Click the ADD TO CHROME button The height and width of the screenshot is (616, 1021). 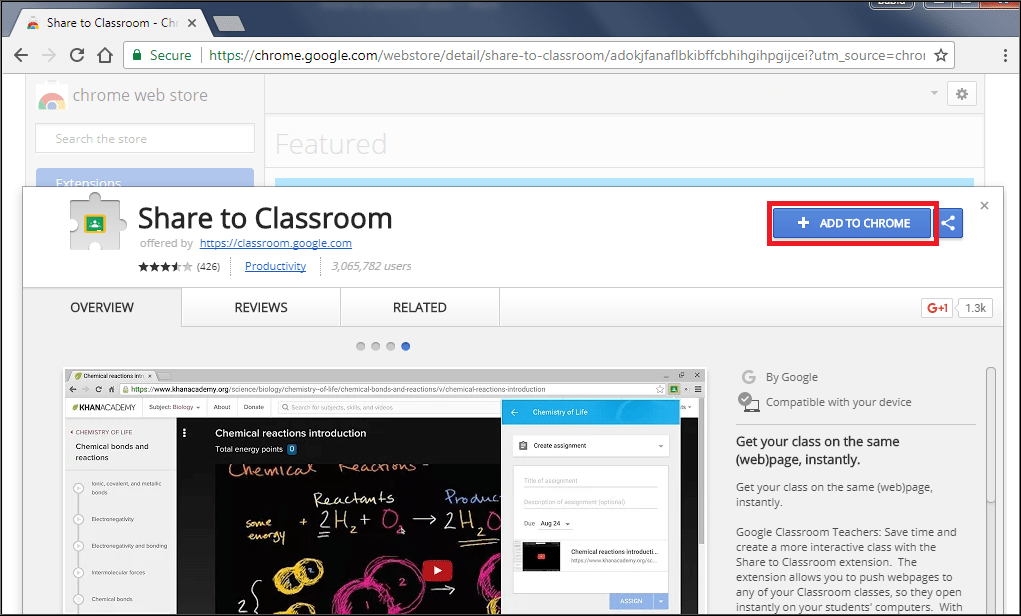(852, 223)
